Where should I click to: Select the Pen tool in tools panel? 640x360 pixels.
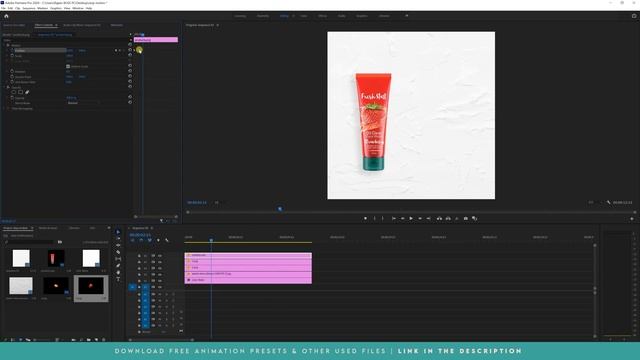click(118, 266)
